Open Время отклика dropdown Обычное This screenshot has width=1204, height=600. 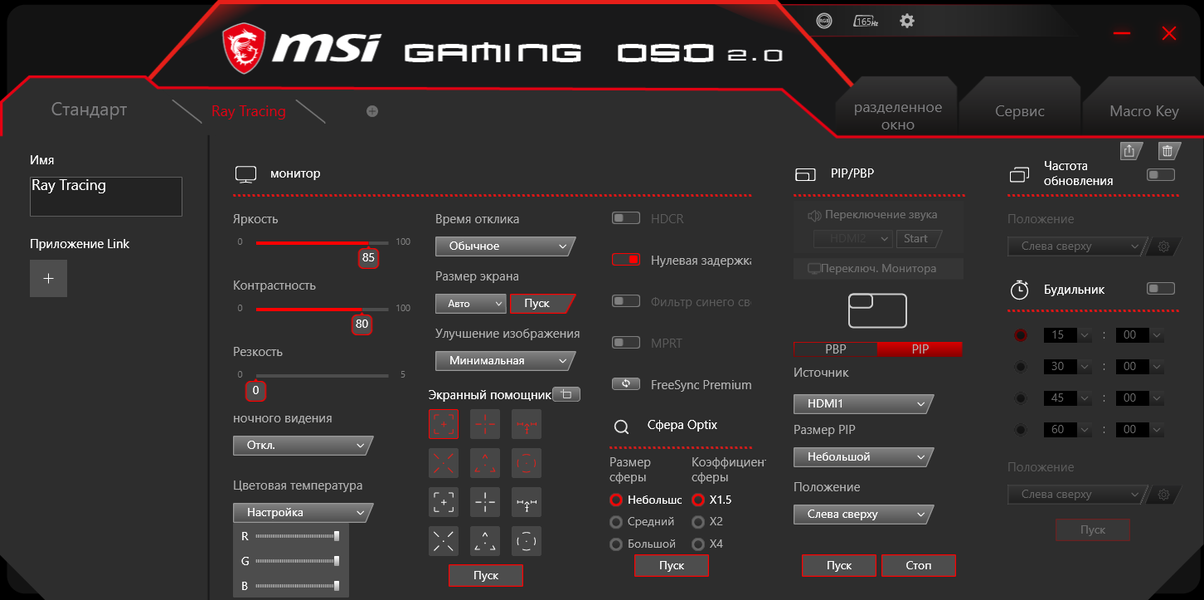click(x=504, y=246)
